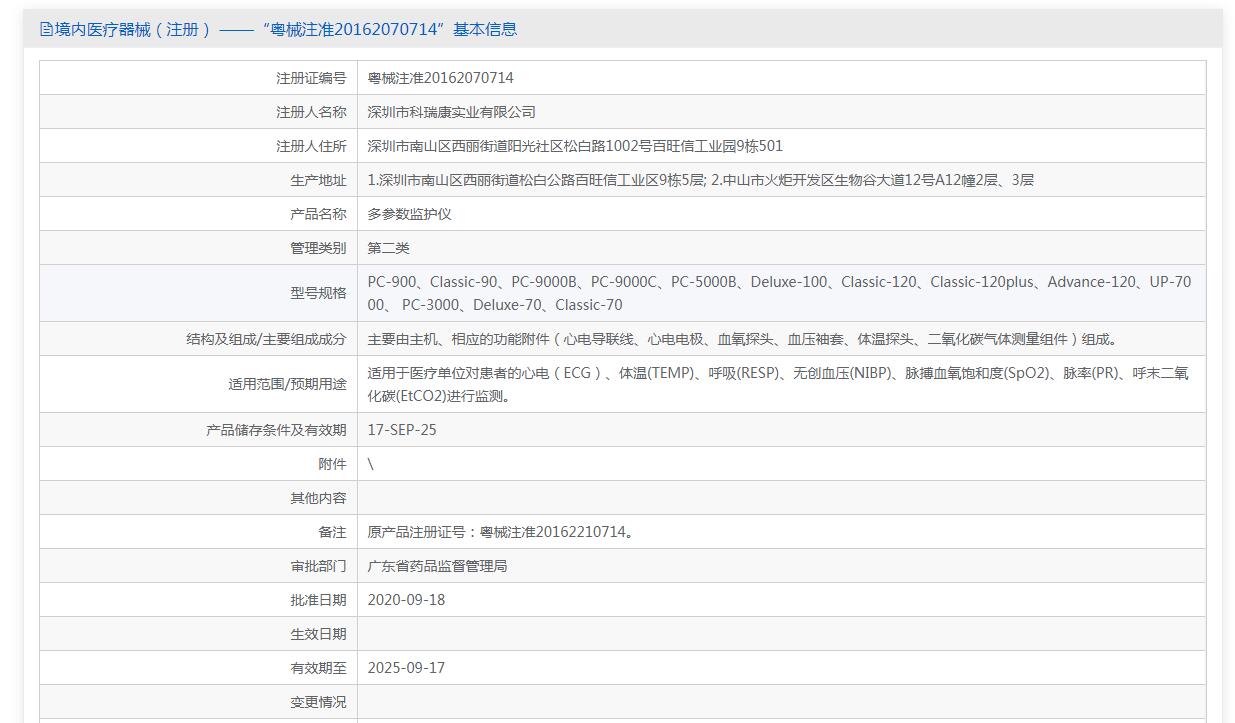The image size is (1235, 723).
Task: Select structure text starting '主要由主机'
Action: (x=743, y=339)
